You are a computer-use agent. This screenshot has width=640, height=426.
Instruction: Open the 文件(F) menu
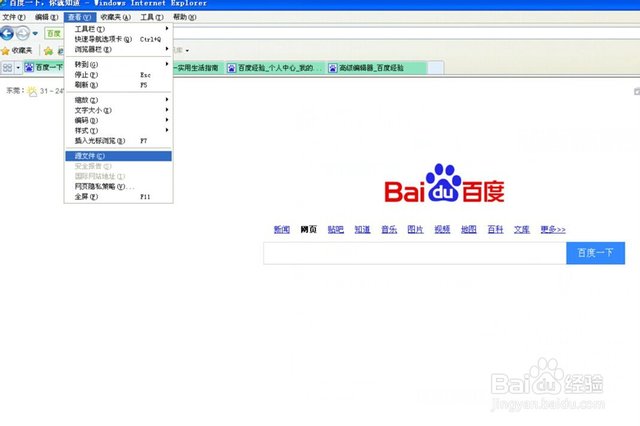[x=14, y=17]
